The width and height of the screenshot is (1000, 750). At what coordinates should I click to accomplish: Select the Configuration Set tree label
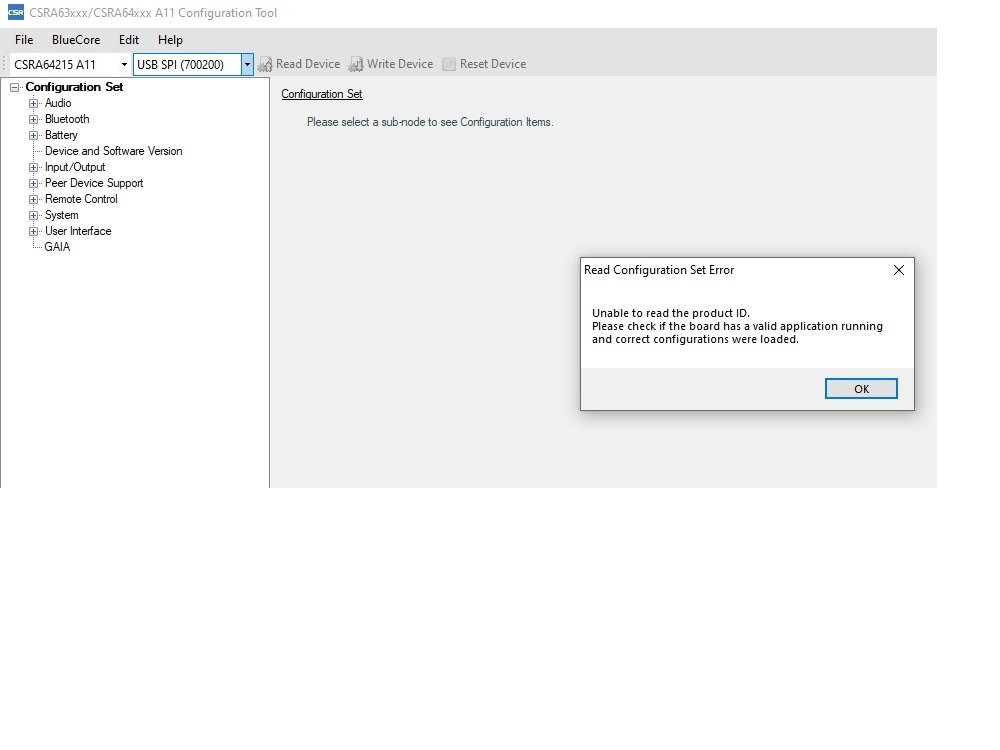[74, 87]
